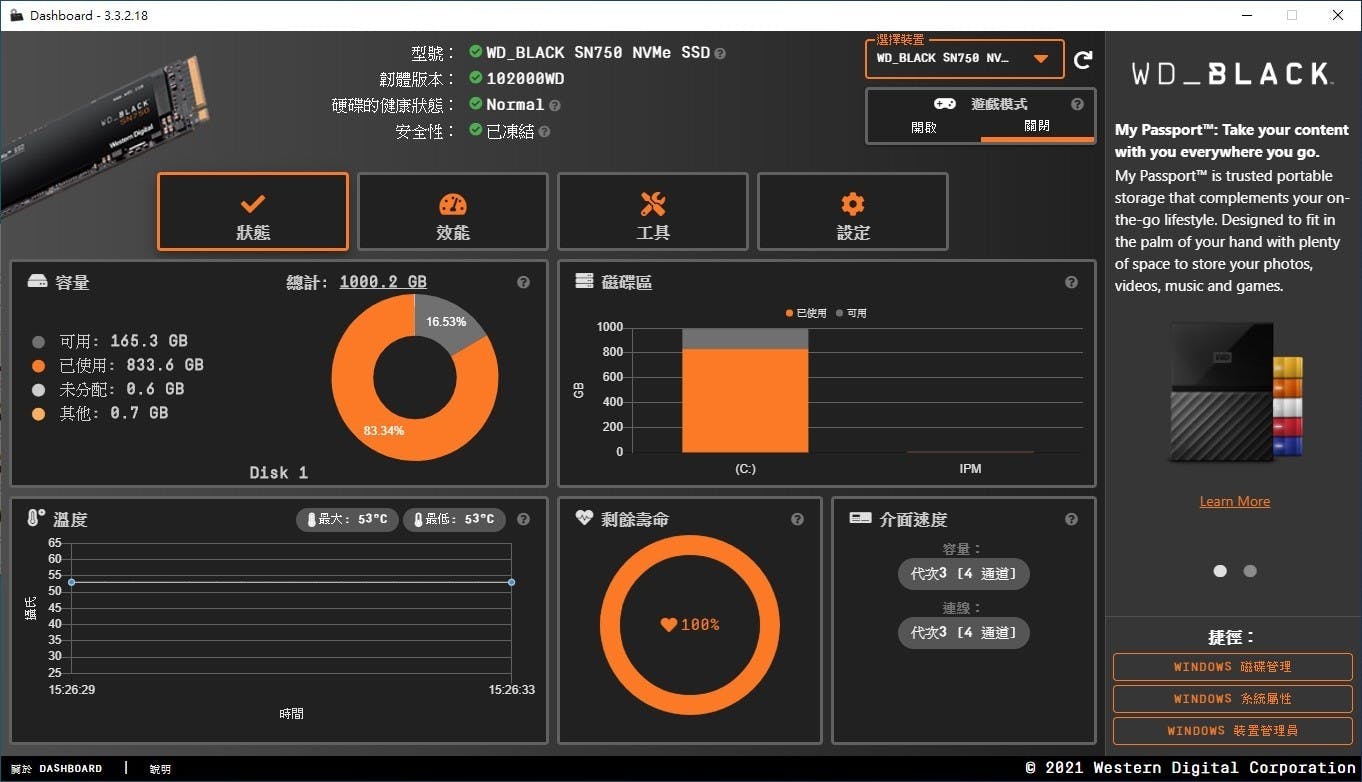
Task: Click help icon in 介面速度 panel
Action: [x=1071, y=519]
